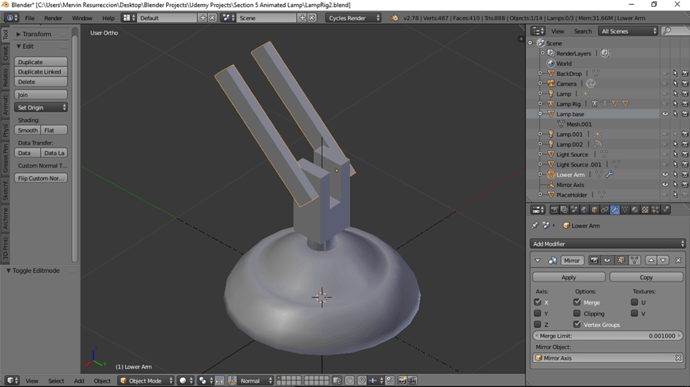Image resolution: width=690 pixels, height=387 pixels.
Task: Click the Apply modifier button
Action: coord(569,277)
